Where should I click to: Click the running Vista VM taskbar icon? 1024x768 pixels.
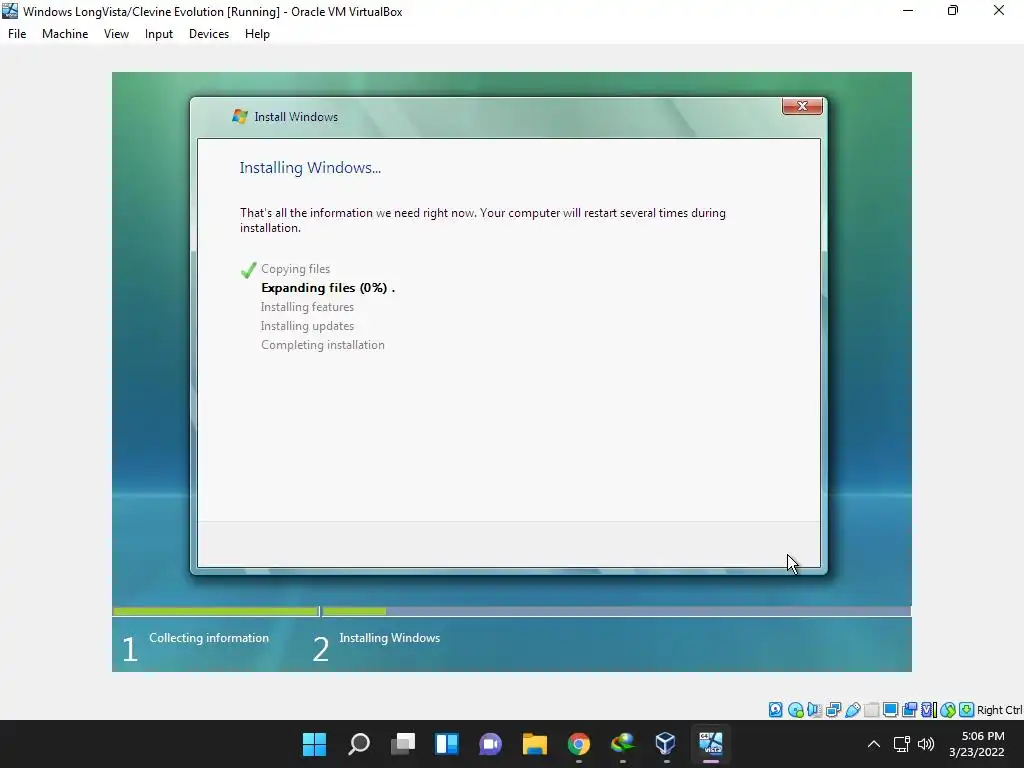[x=711, y=744]
